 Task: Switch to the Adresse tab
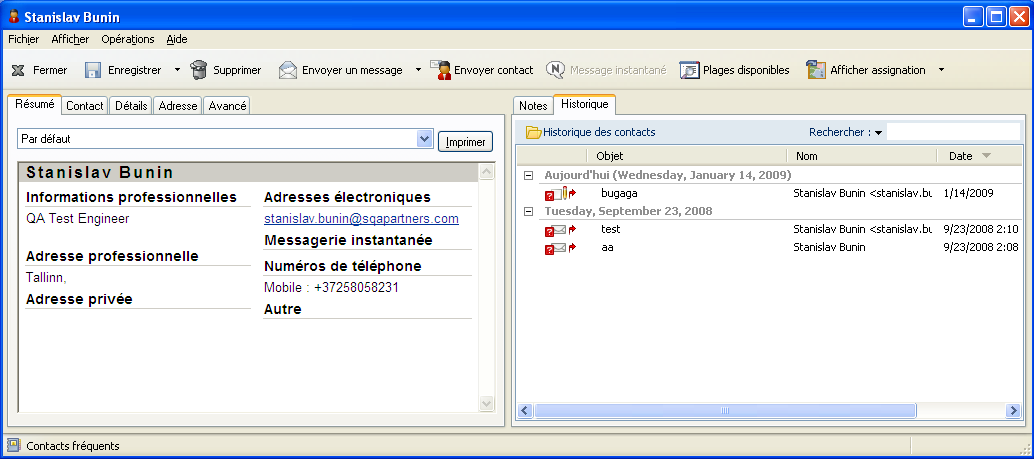178,106
